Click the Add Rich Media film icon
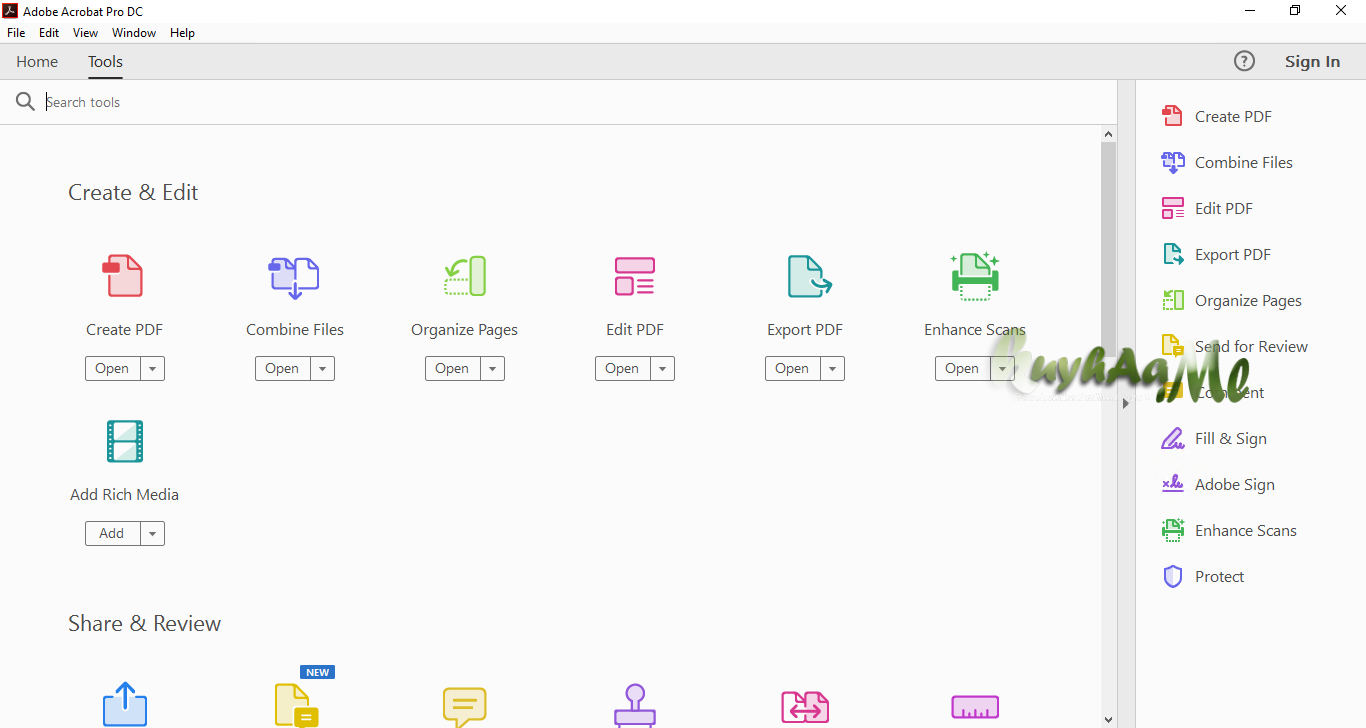This screenshot has height=728, width=1366. pos(124,441)
